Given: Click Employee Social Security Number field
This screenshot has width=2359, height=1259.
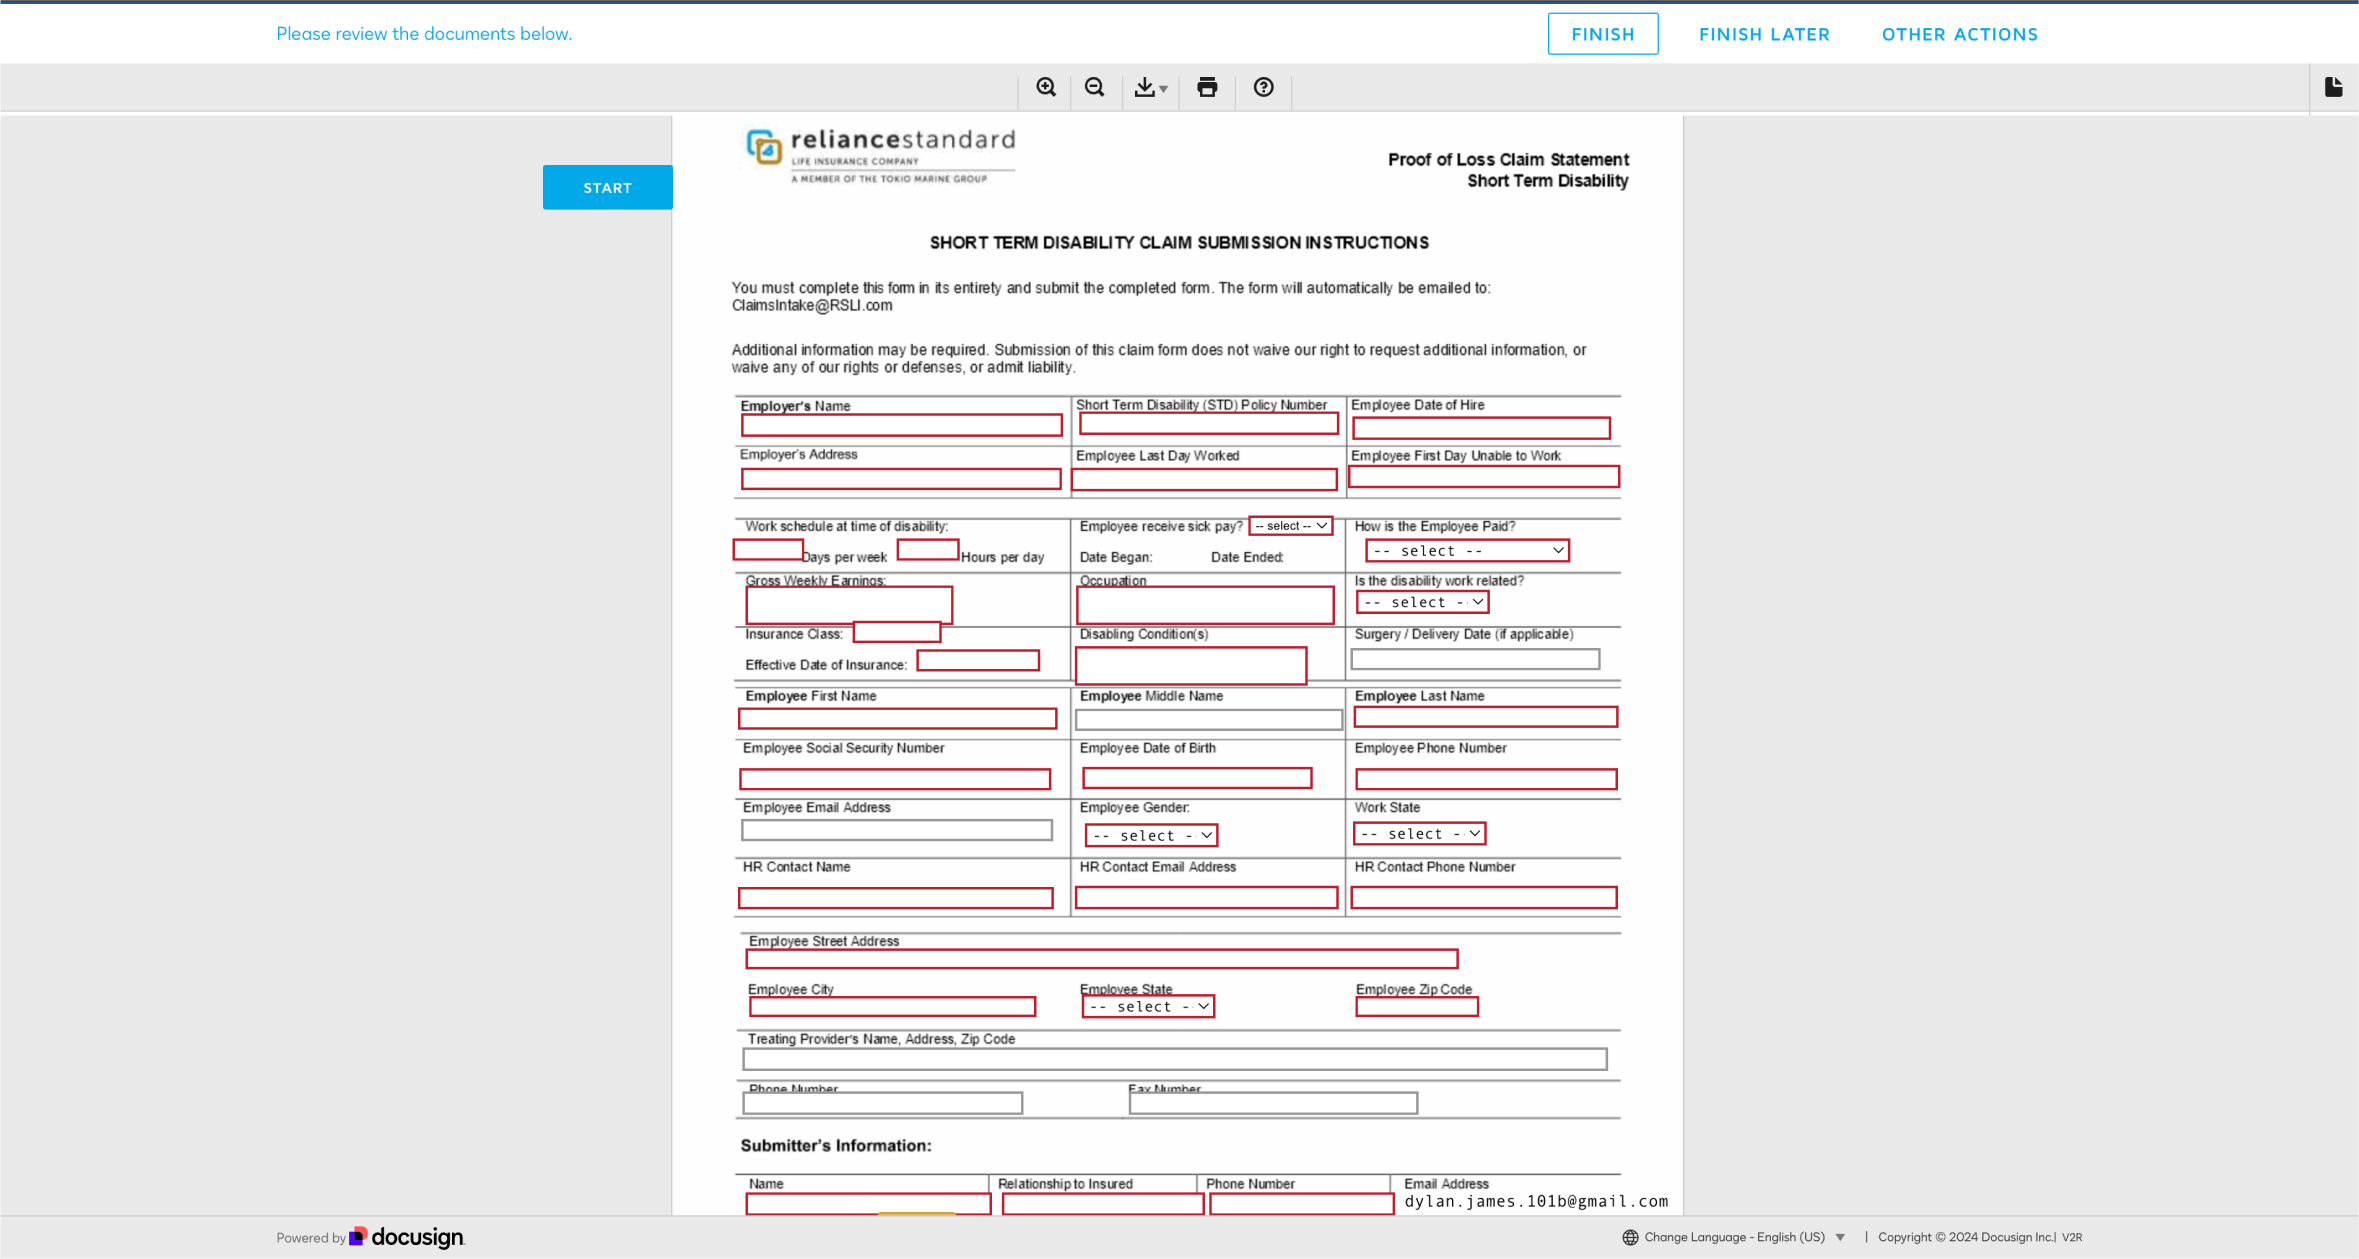Looking at the screenshot, I should [x=895, y=779].
